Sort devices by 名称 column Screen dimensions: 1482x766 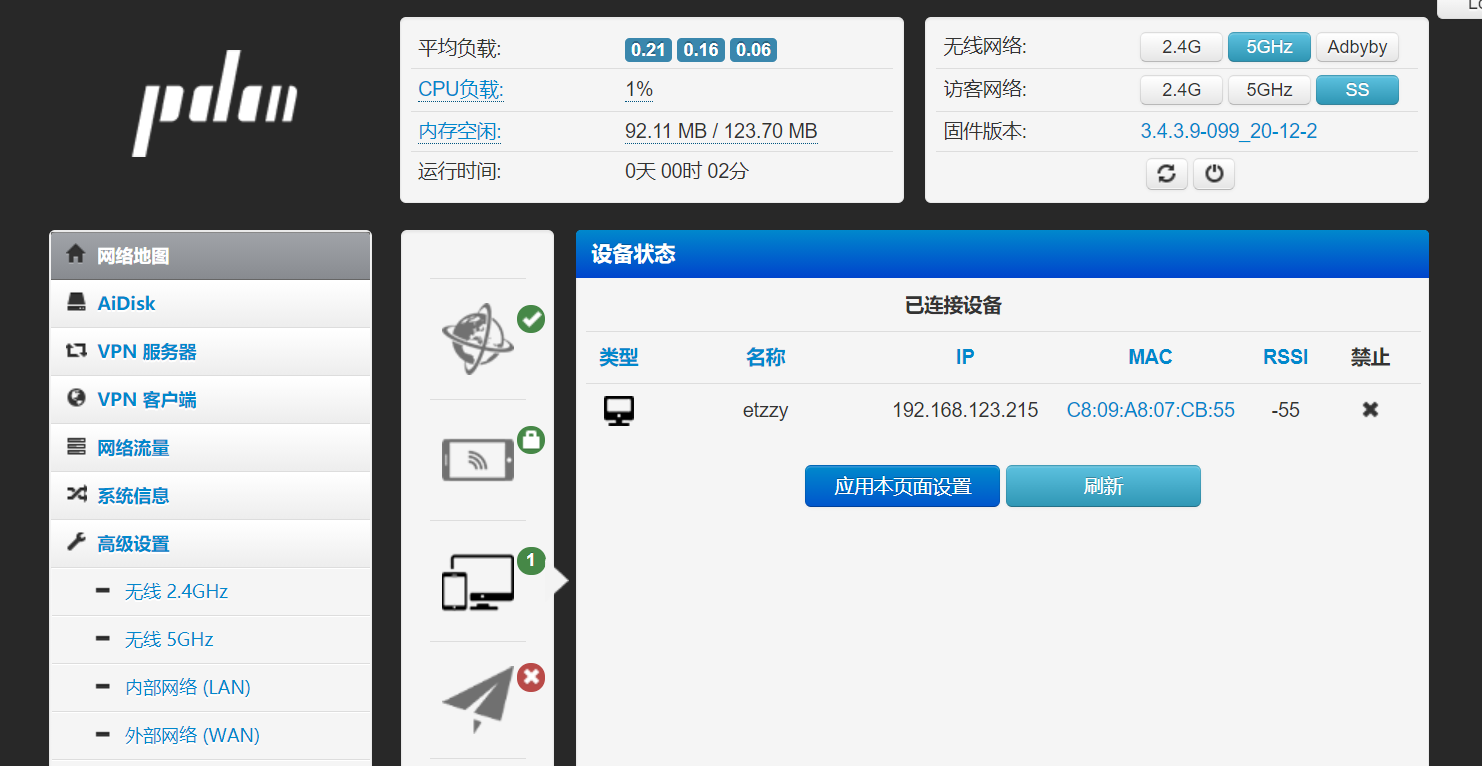pyautogui.click(x=766, y=357)
